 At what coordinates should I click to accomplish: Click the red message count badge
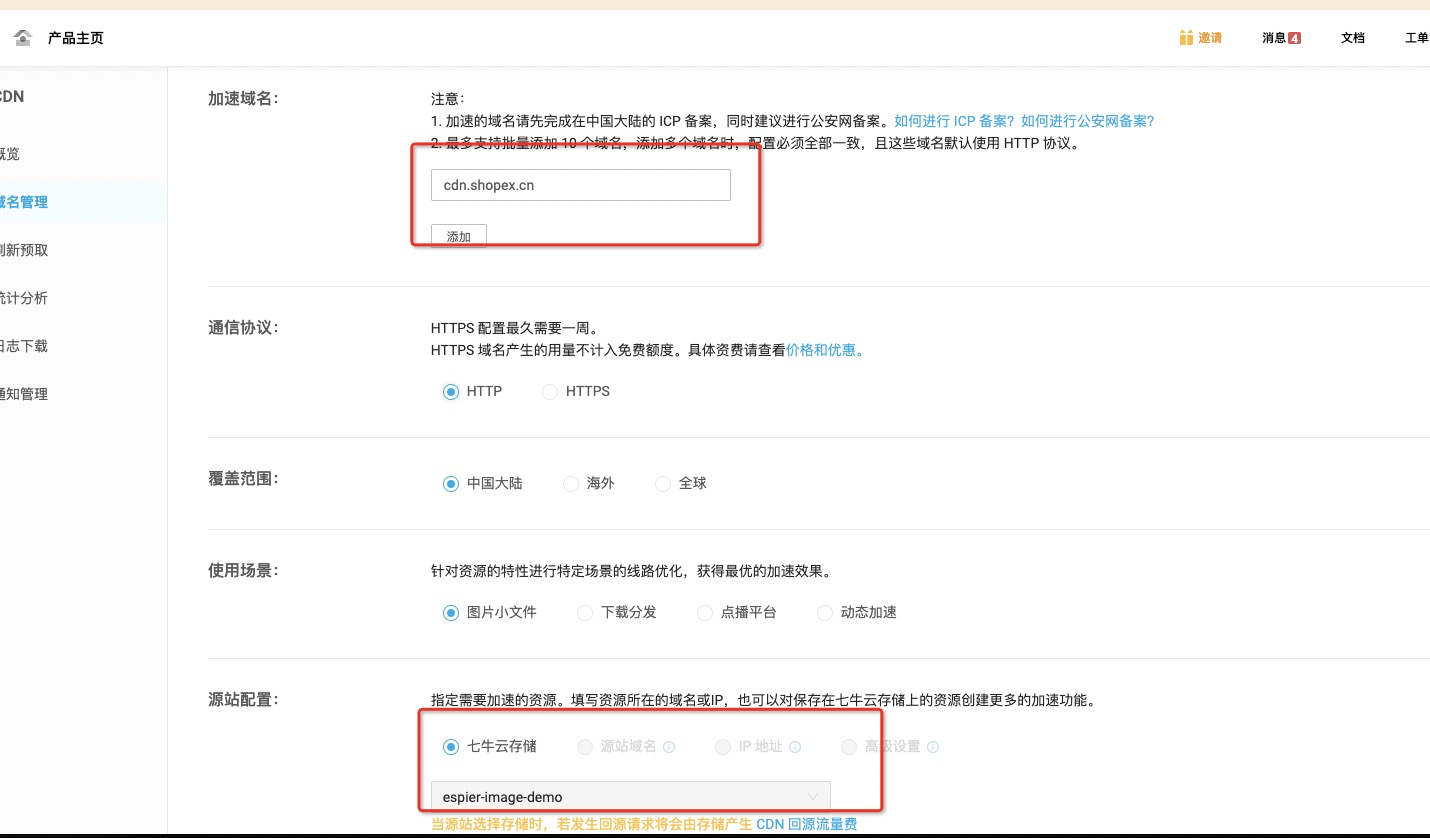1294,38
